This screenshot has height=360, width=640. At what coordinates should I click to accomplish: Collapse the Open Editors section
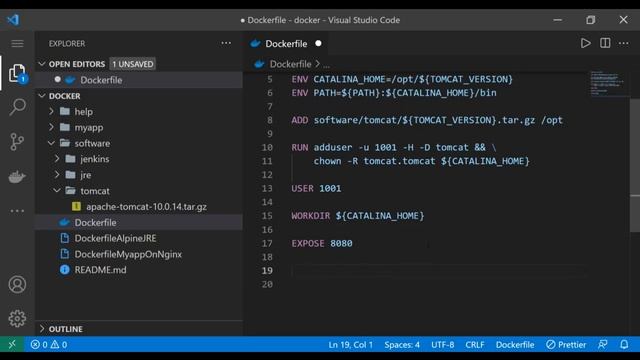[42, 64]
